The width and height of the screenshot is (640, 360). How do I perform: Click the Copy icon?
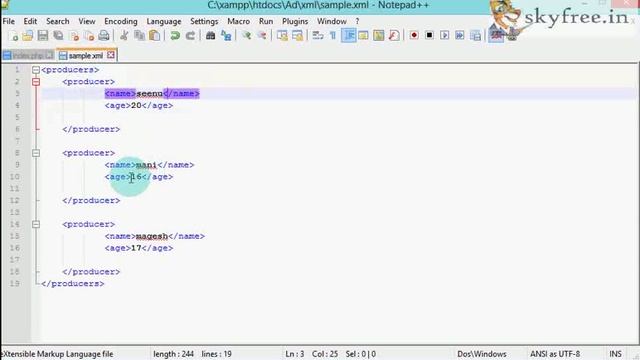[139, 36]
